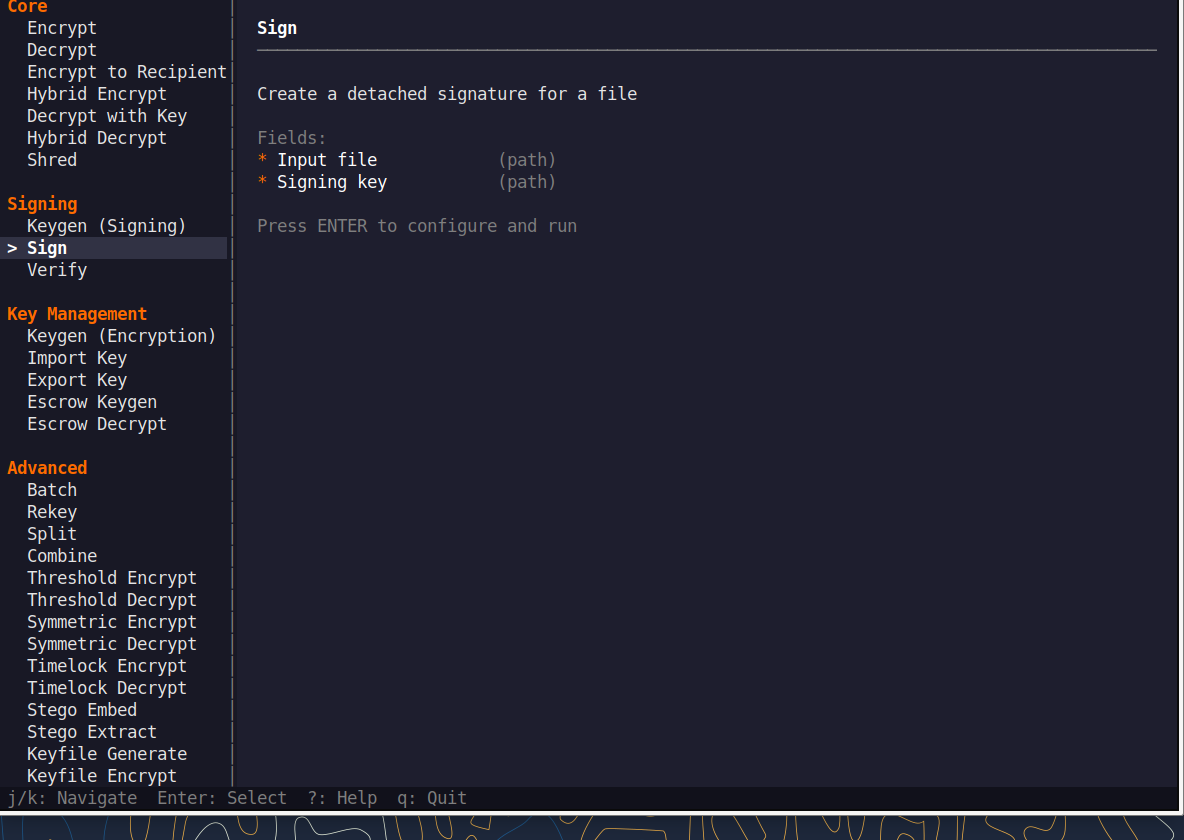The height and width of the screenshot is (840, 1184).
Task: Open Stego Extract
Action: click(x=92, y=731)
